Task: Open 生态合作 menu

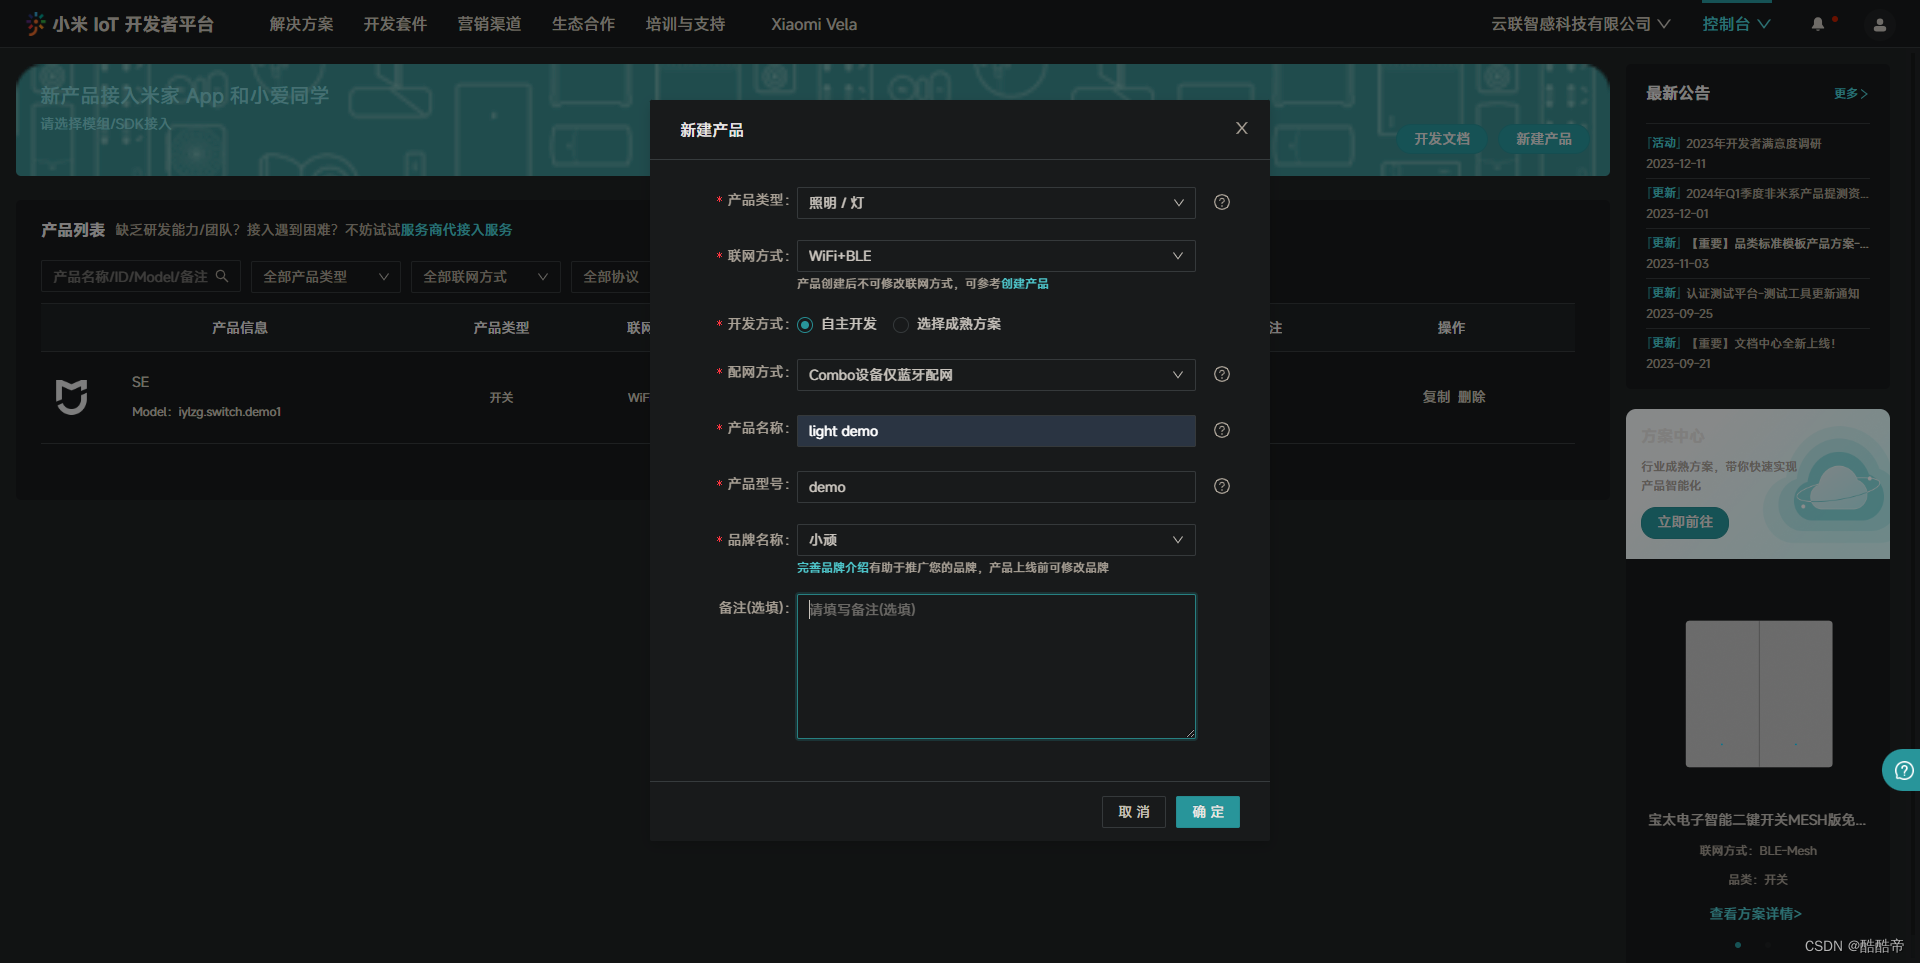Action: click(x=583, y=24)
